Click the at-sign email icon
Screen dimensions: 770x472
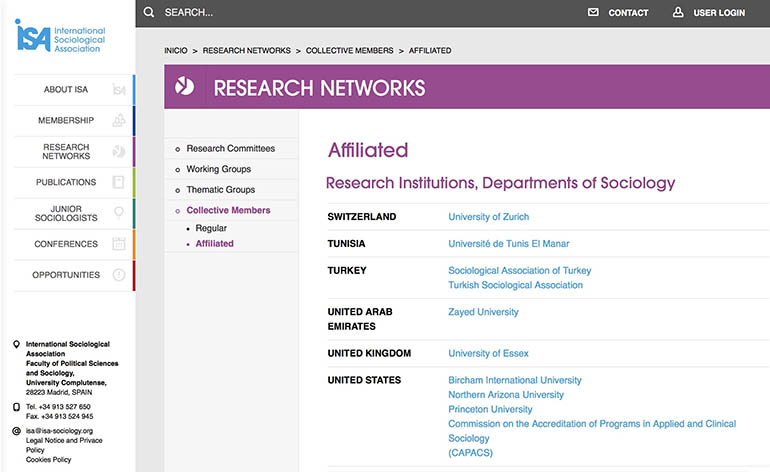click(16, 431)
